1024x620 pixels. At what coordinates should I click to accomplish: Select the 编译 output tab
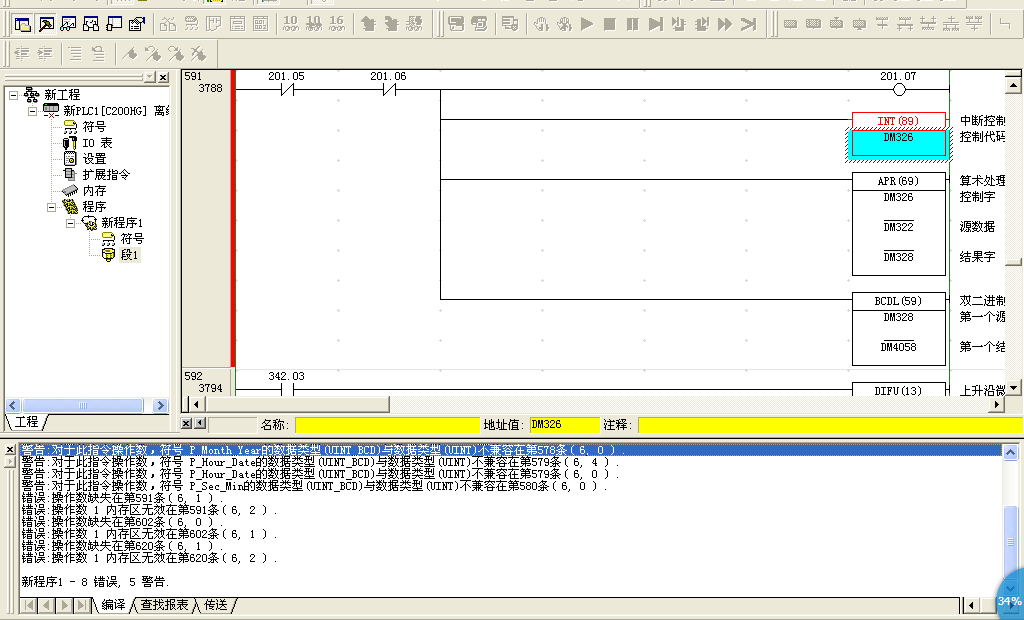113,605
